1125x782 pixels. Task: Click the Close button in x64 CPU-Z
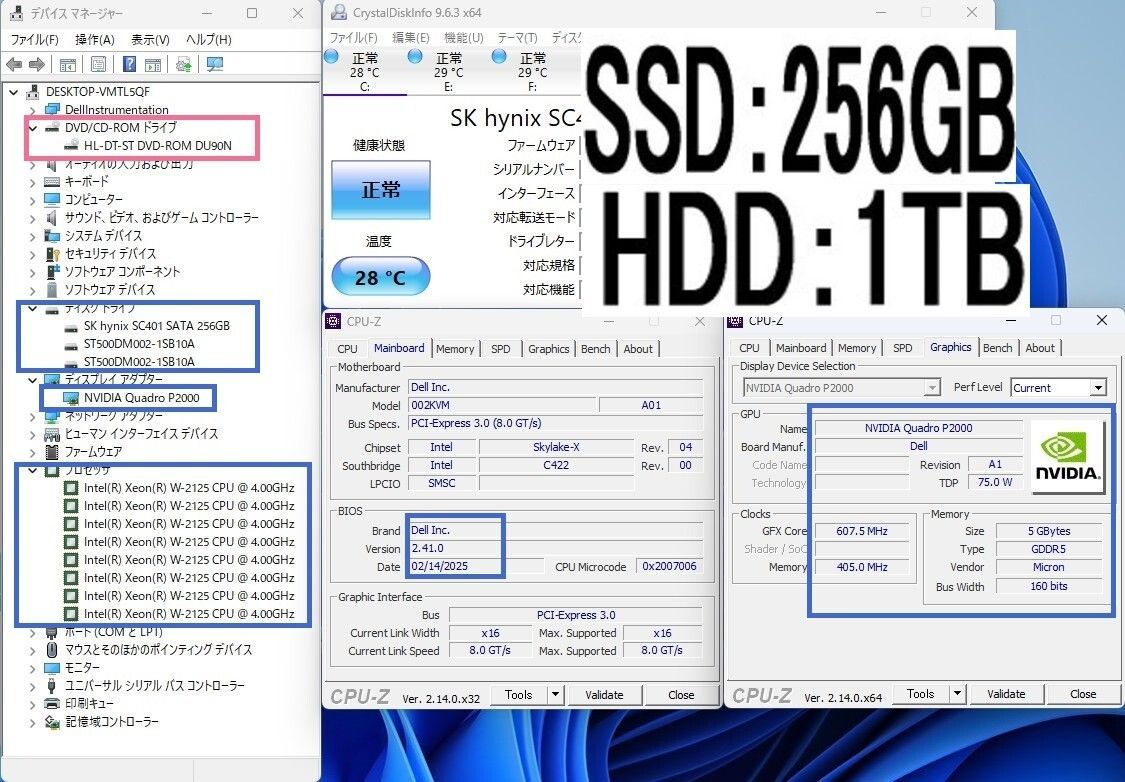pos(1083,694)
